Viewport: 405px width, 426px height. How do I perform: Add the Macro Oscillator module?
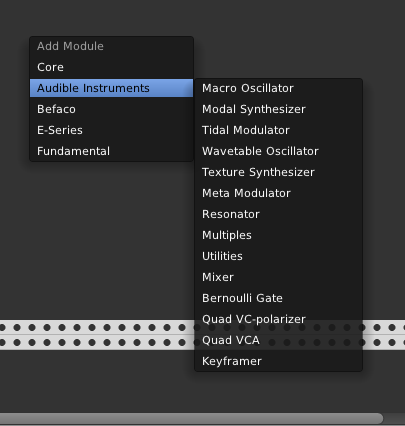[x=278, y=88]
